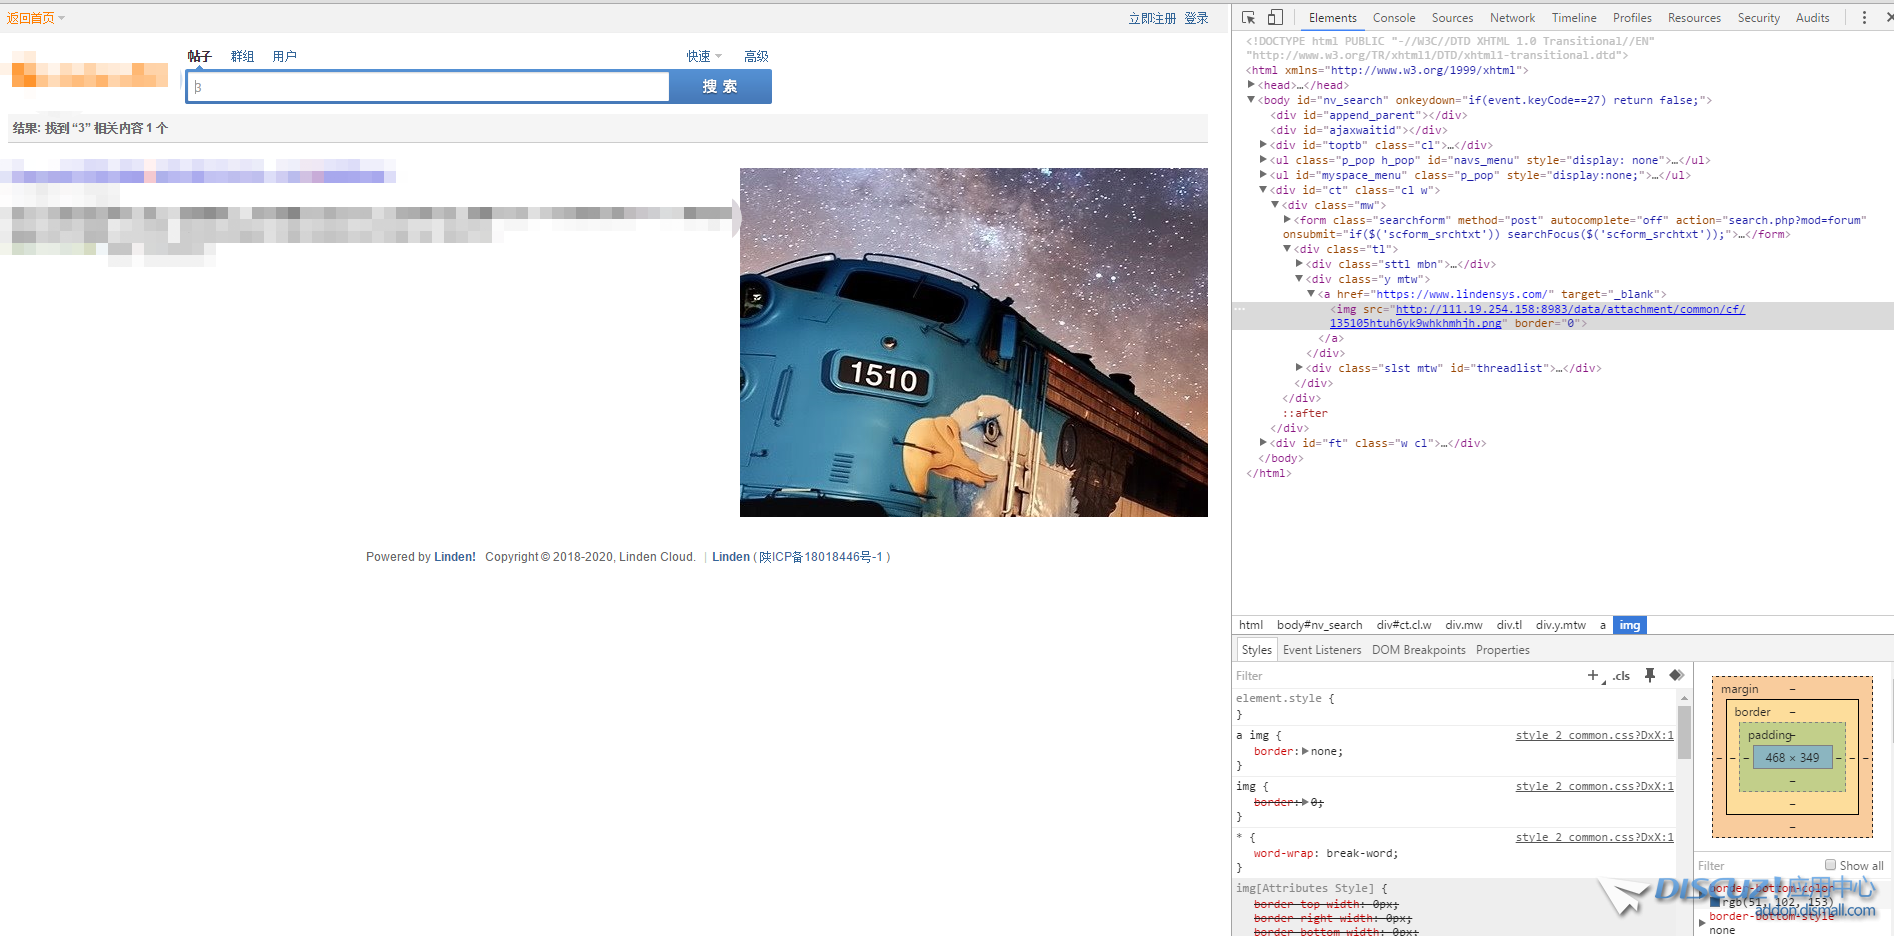Image resolution: width=1894 pixels, height=936 pixels.
Task: Expand the div threadlist node
Action: [x=1299, y=368]
